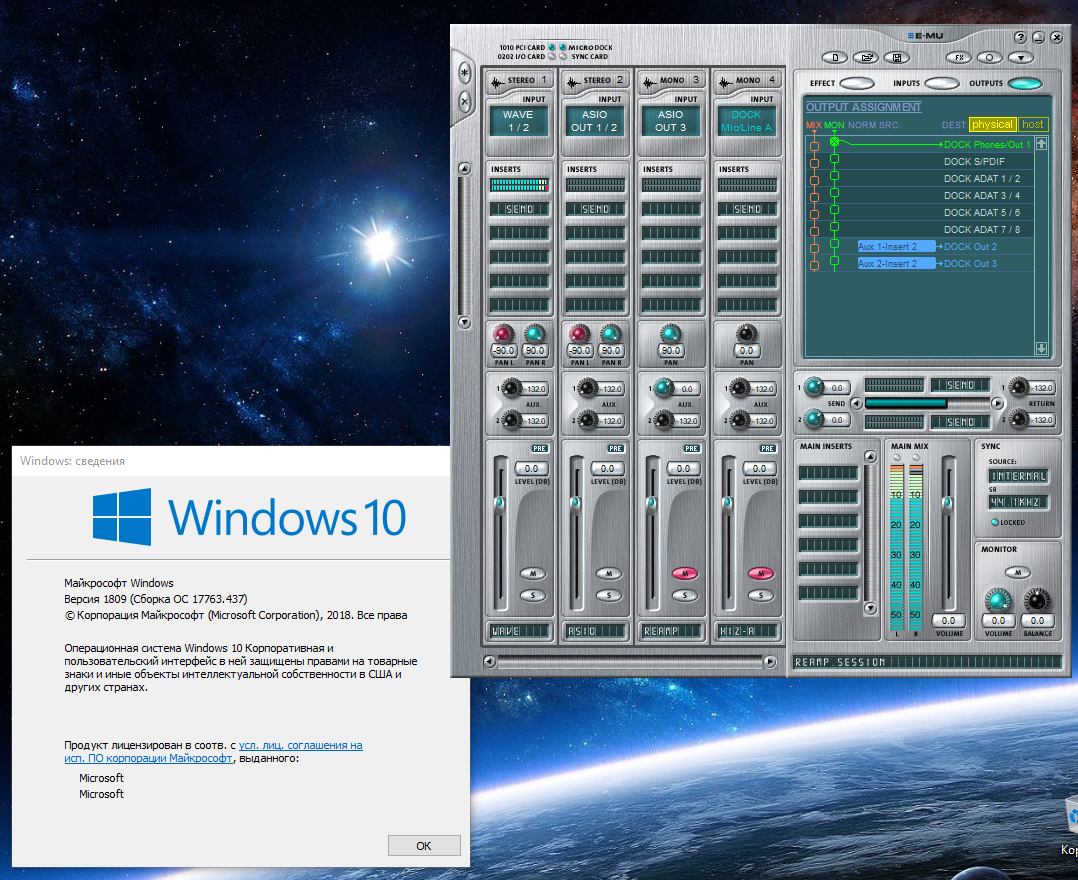Save session using the floppy disk icon

click(896, 58)
